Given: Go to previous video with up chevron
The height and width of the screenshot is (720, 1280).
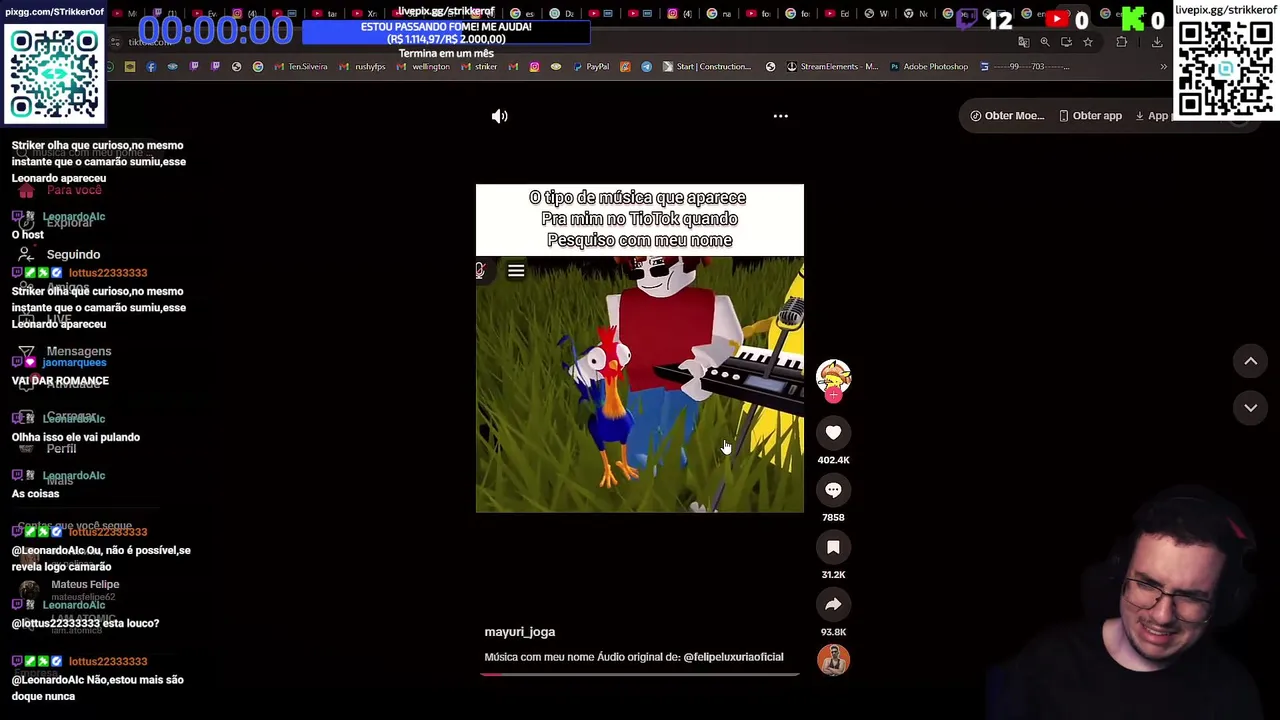Looking at the screenshot, I should click(1250, 361).
